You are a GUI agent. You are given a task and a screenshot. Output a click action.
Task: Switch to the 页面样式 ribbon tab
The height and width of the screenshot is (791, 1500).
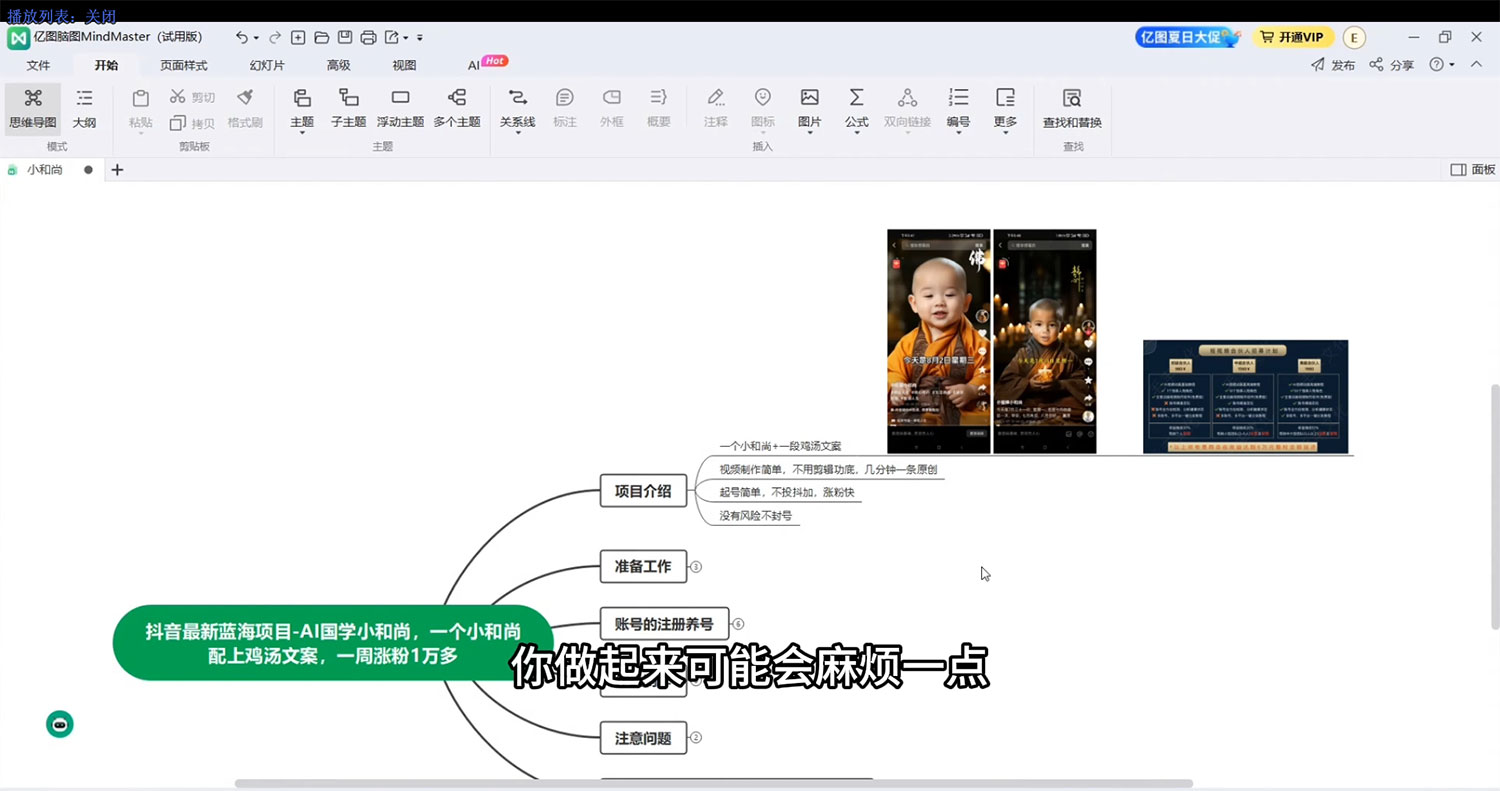coord(183,65)
